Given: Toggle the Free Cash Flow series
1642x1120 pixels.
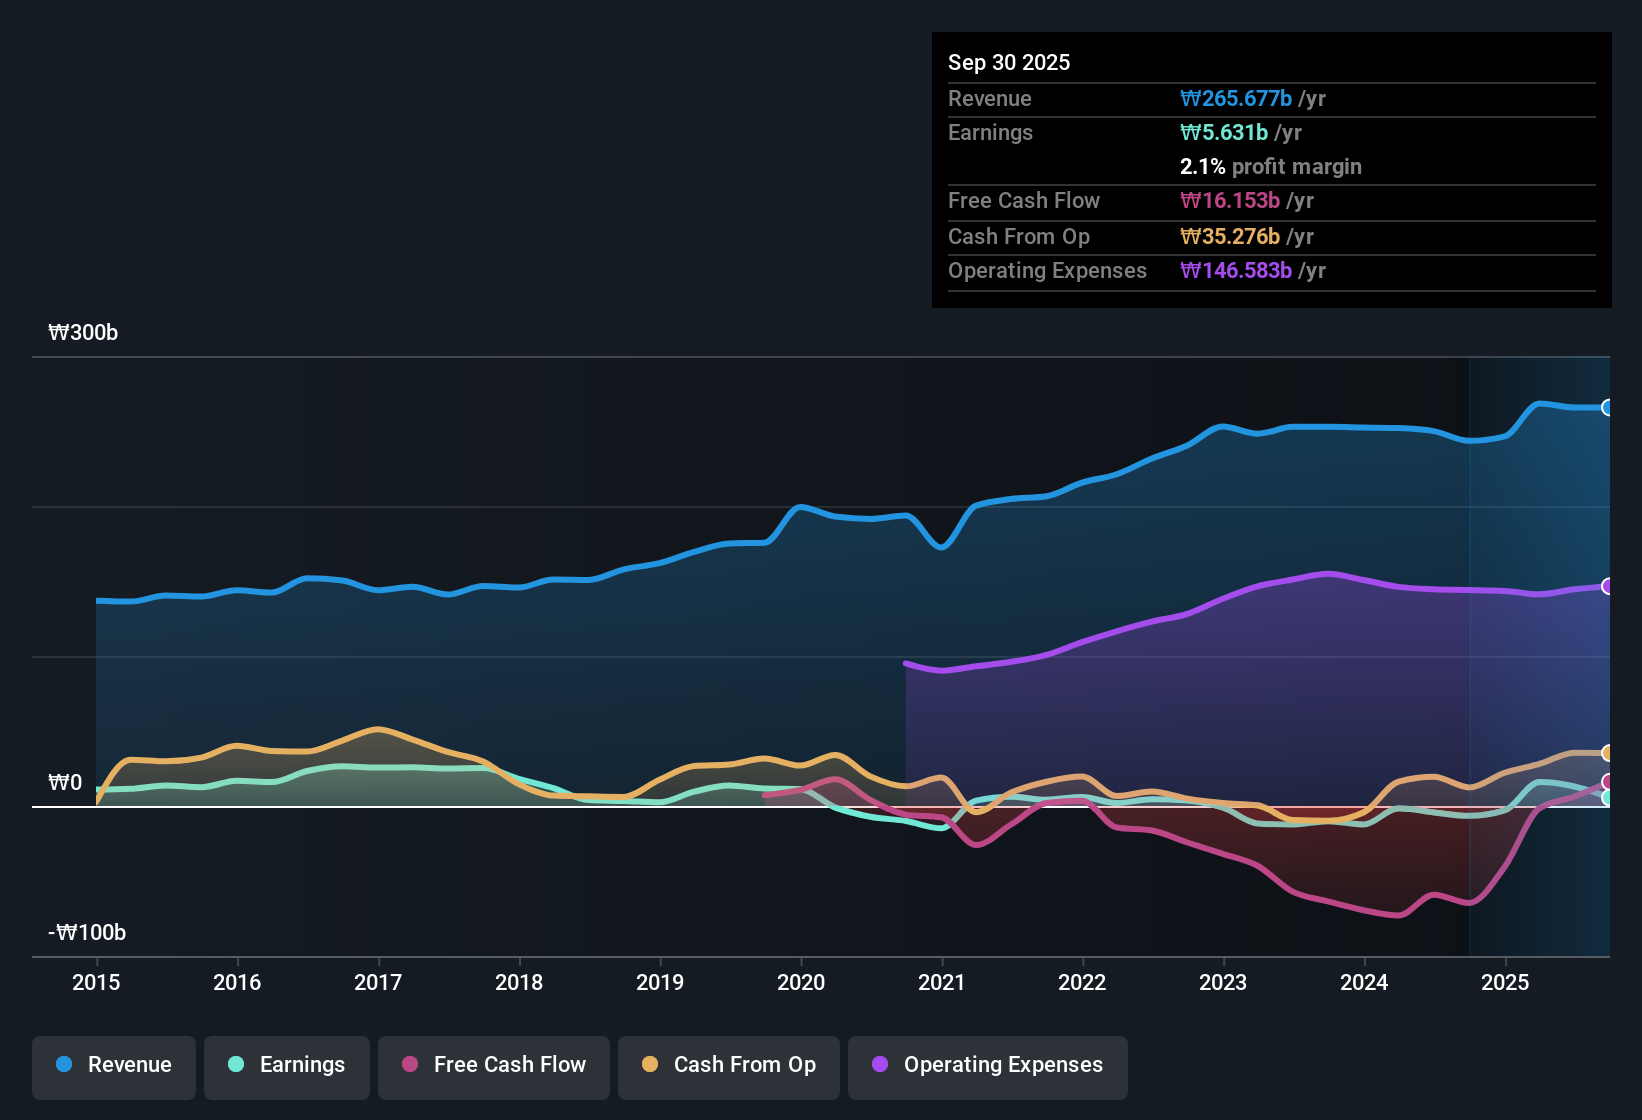Looking at the screenshot, I should pyautogui.click(x=493, y=1065).
